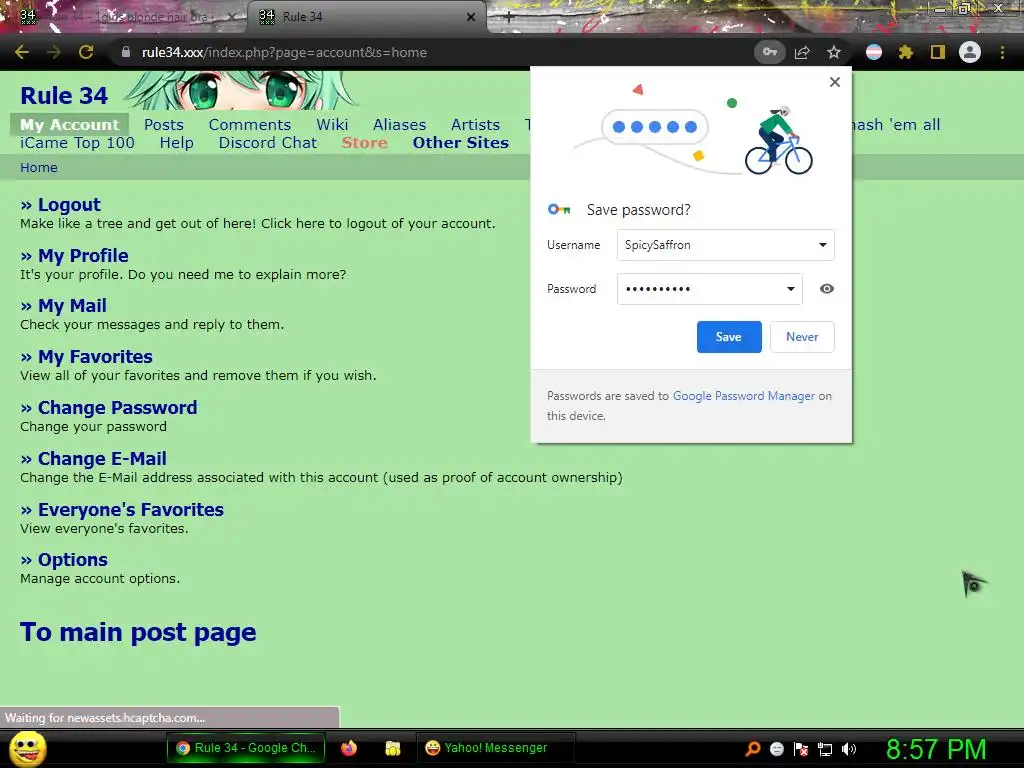The image size is (1024, 768).
Task: Open the My Profile link
Action: coord(83,255)
